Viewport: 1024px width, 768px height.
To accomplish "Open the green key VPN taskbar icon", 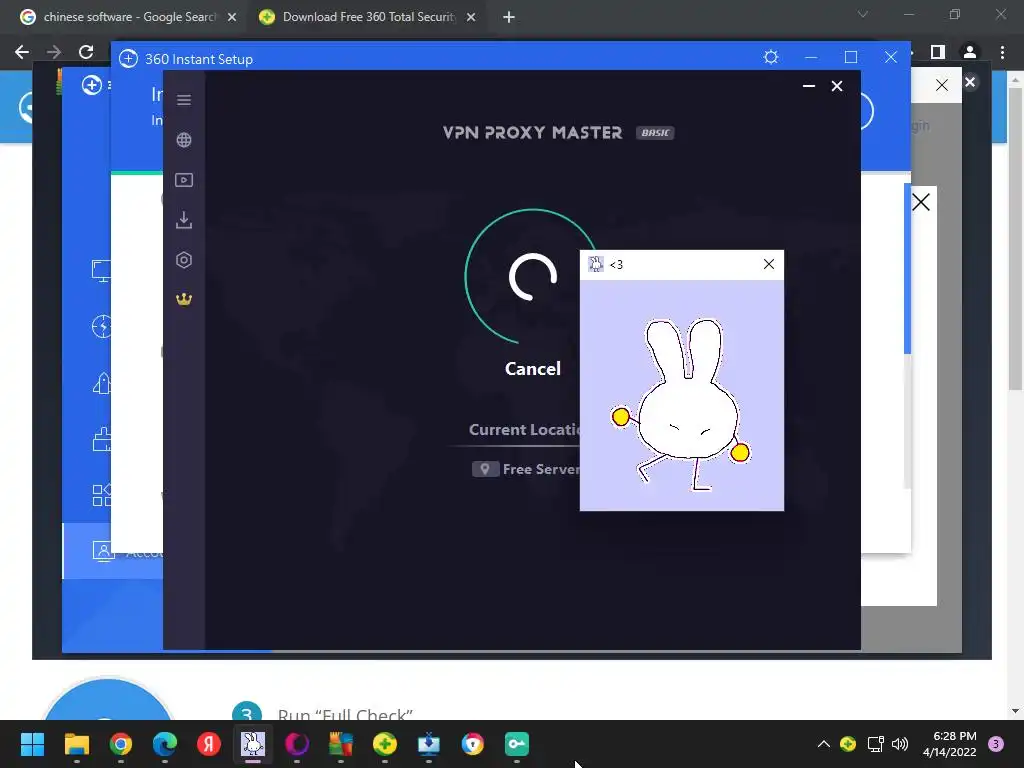I will [517, 744].
